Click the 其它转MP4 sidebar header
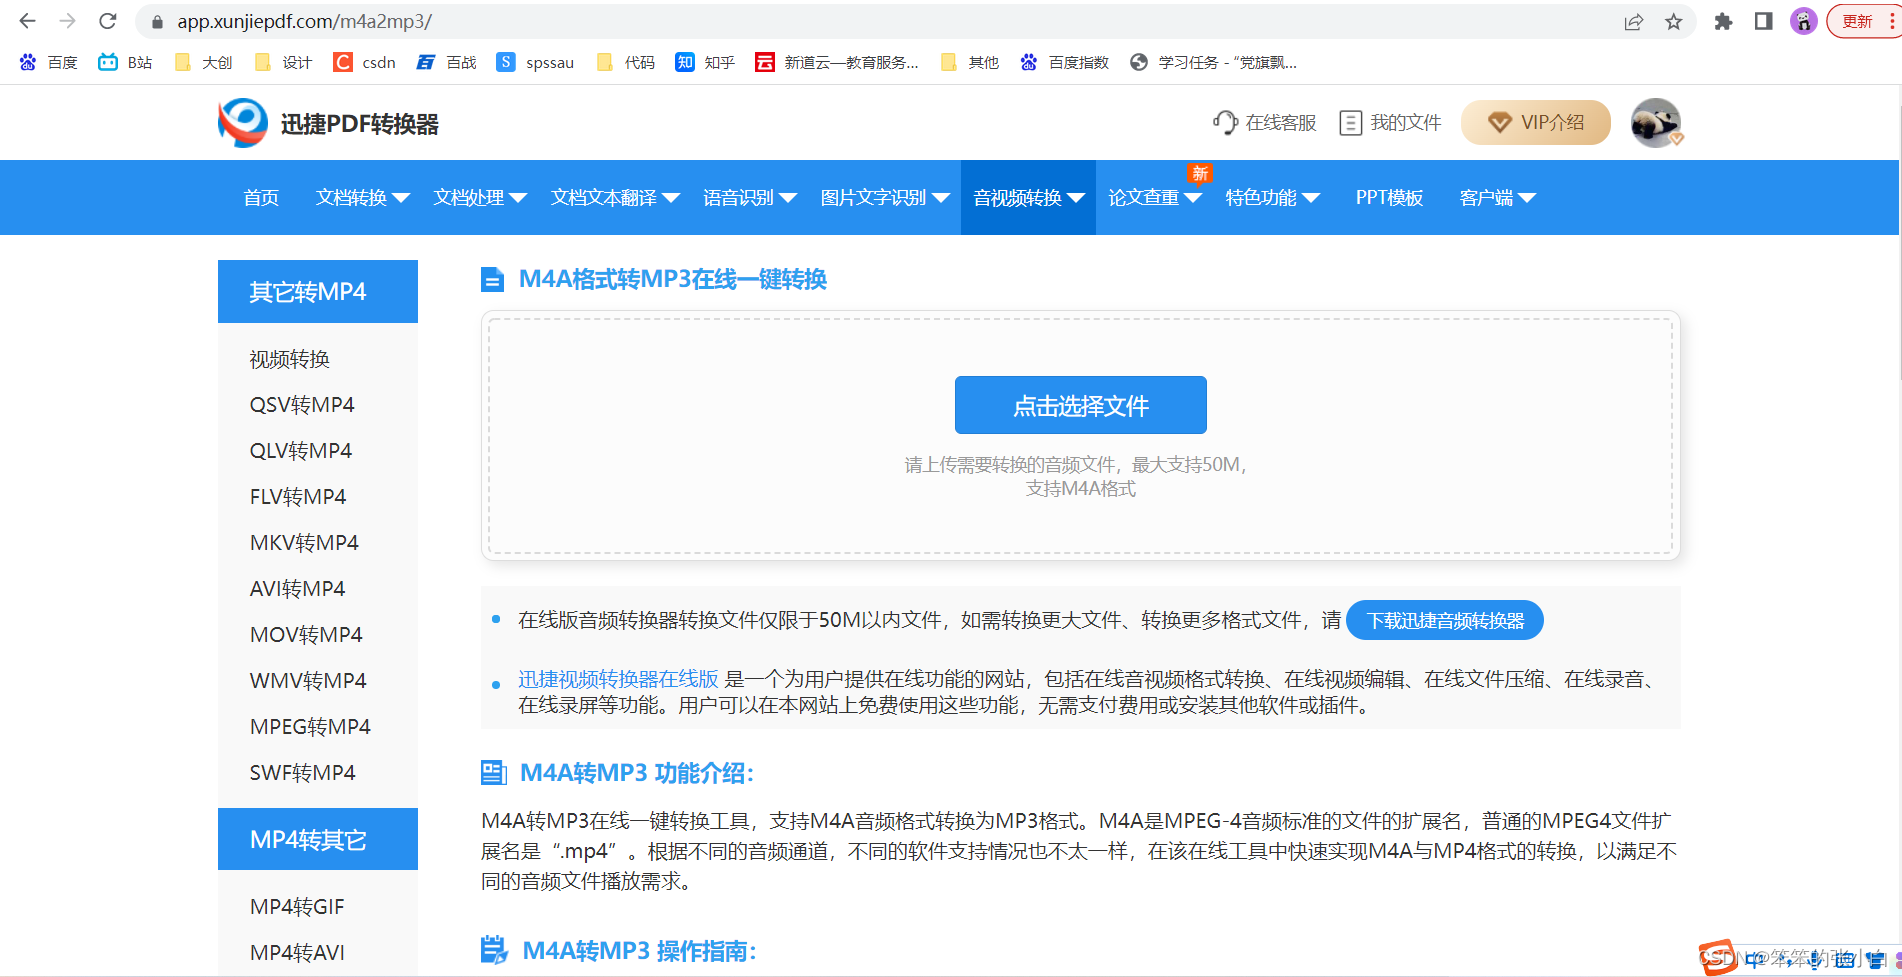Viewport: 1902px width, 977px height. (x=318, y=291)
